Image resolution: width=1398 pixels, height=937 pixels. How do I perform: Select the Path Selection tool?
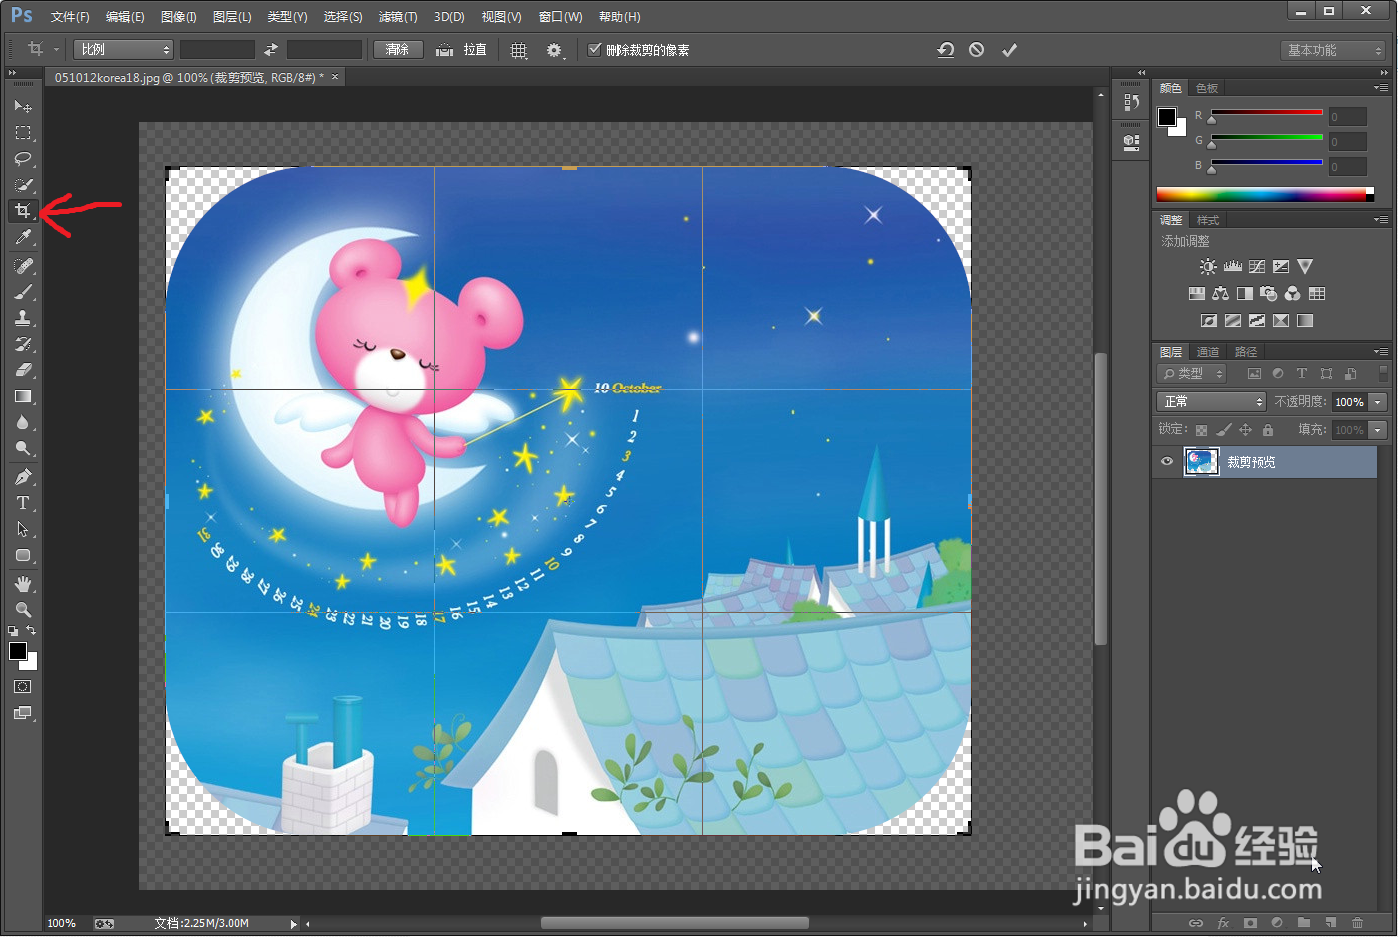pos(22,529)
